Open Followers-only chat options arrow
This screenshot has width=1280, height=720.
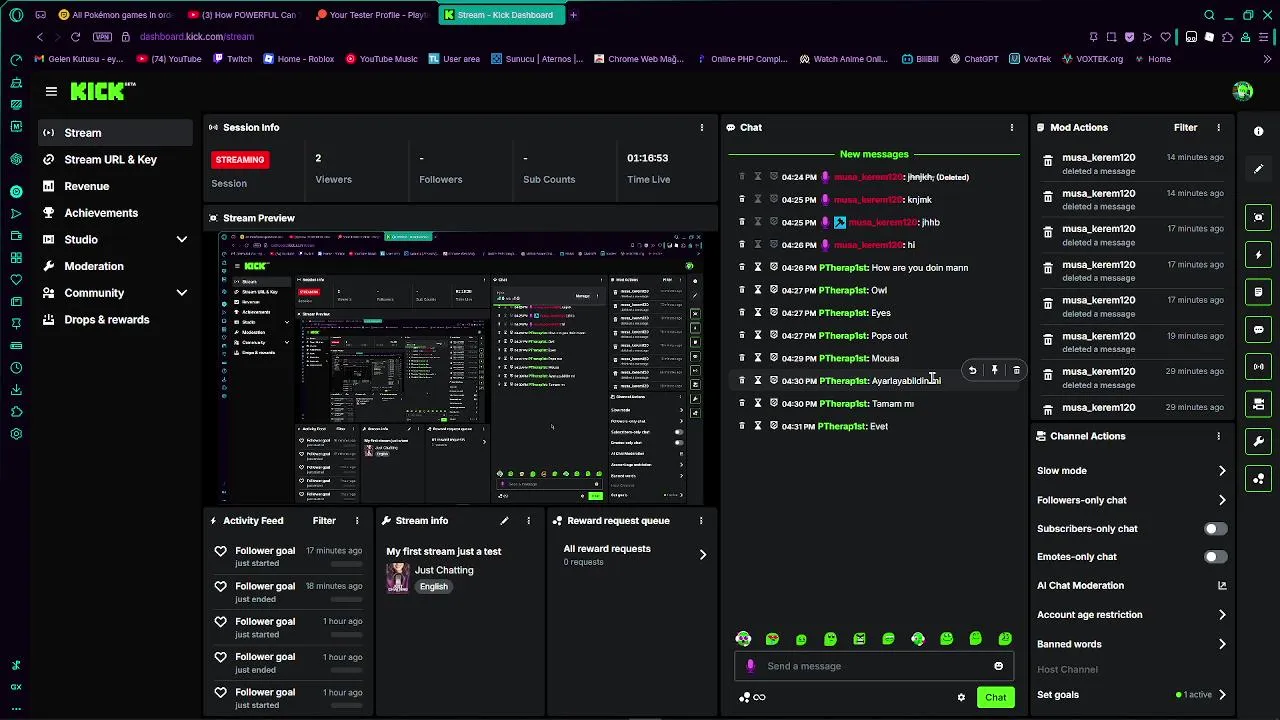[1222, 500]
